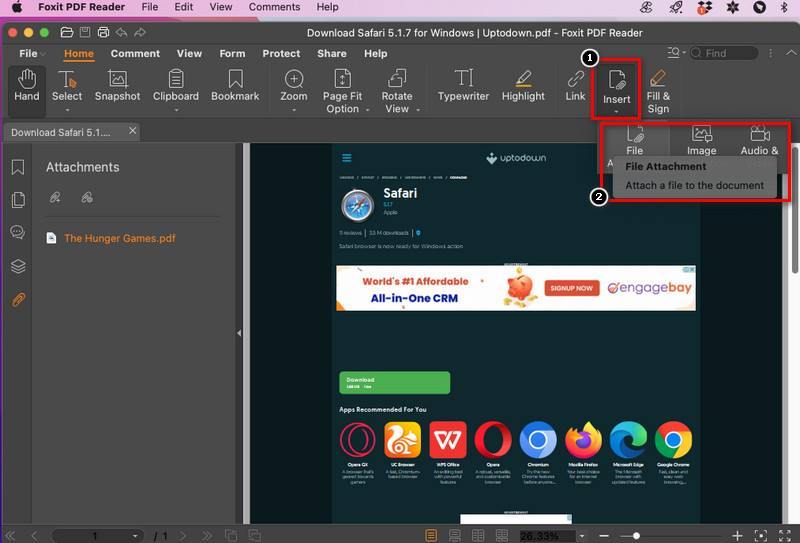Switch to the View ribbon tab
Viewport: 800px width, 543px height.
coord(189,54)
